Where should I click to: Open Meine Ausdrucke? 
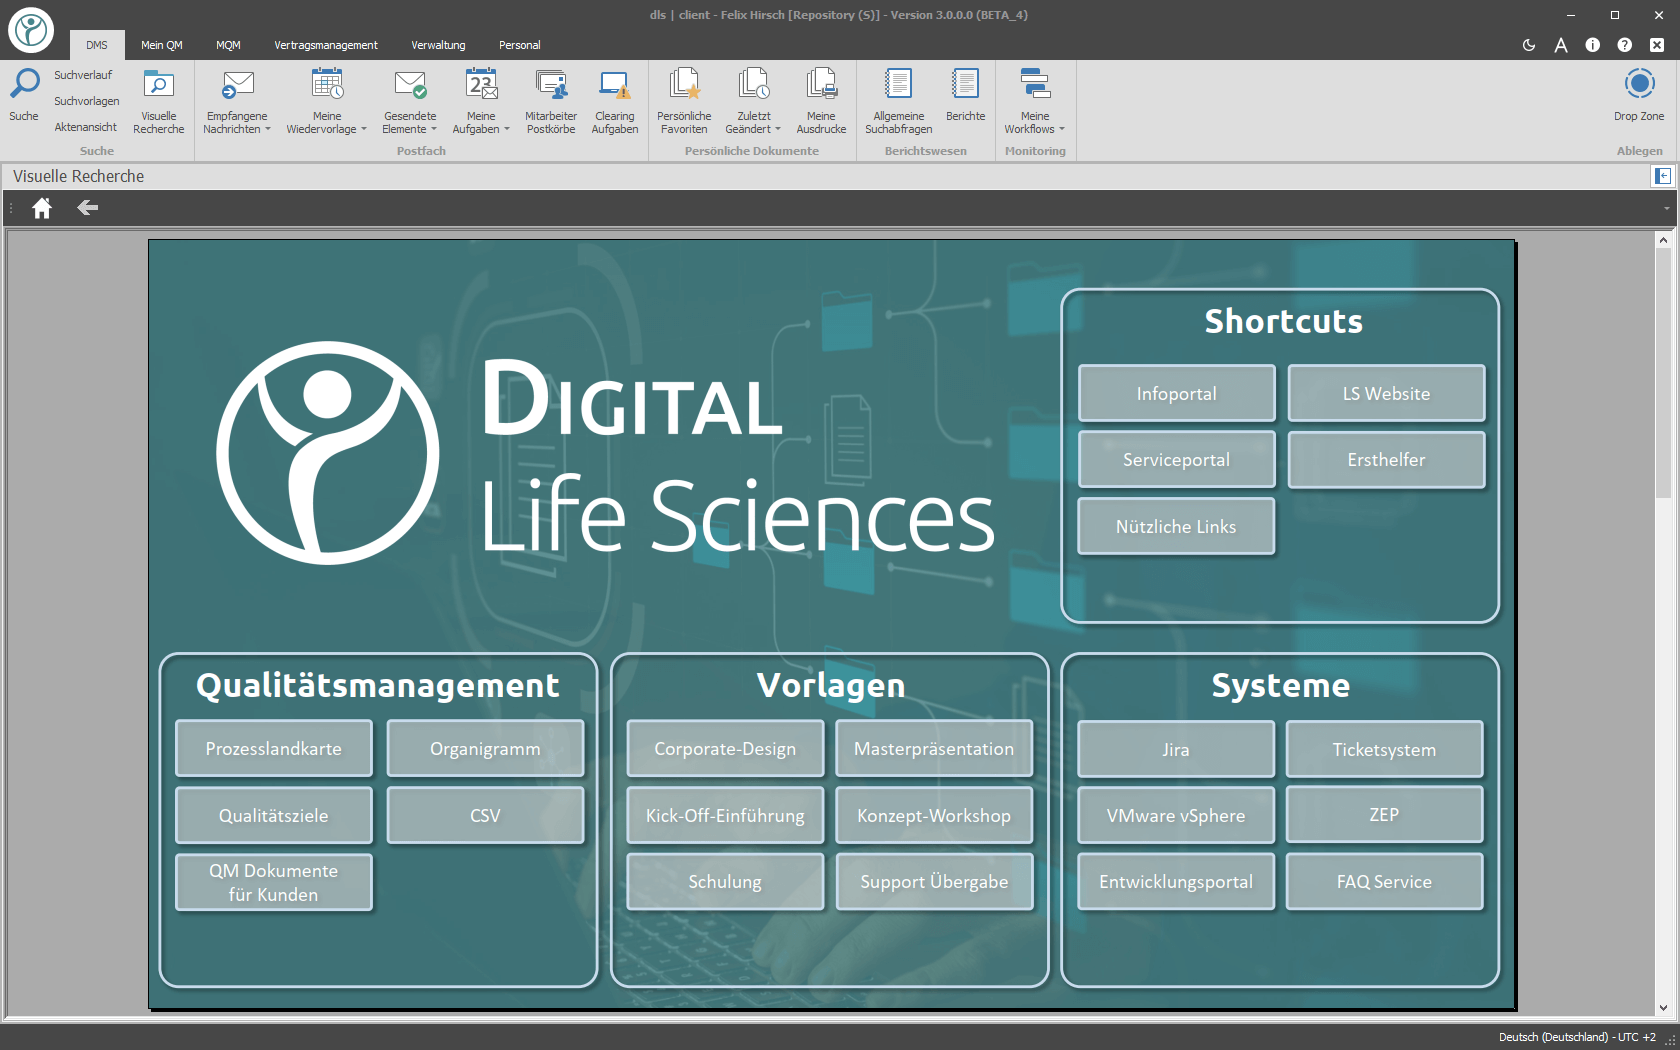821,101
